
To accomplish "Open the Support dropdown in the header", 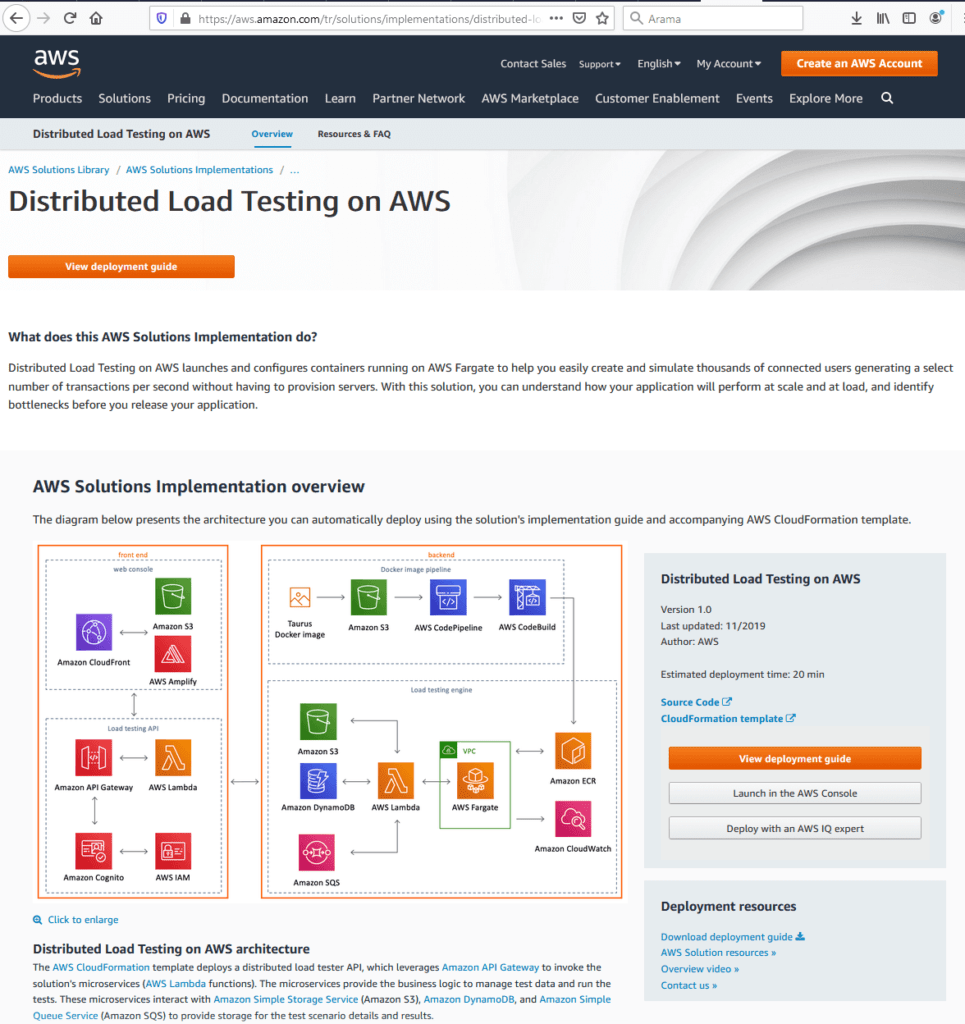I will coord(598,63).
